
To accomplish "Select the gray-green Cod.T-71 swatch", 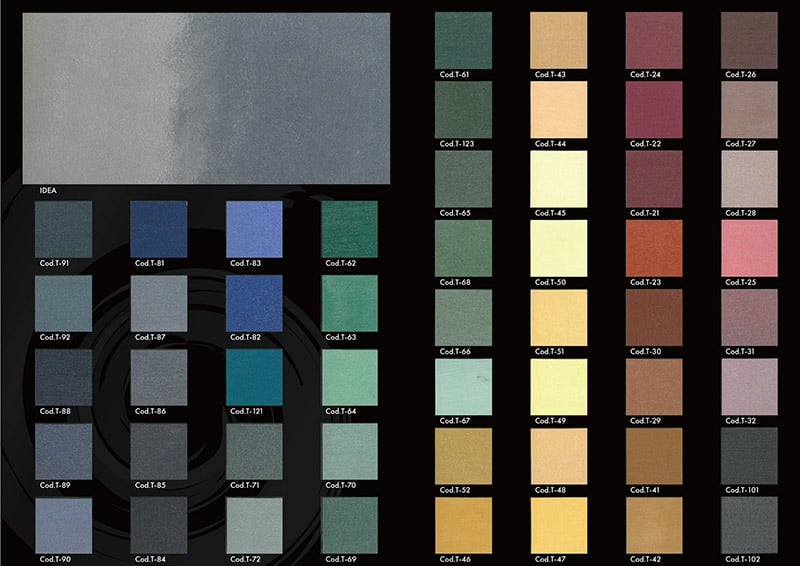I will click(x=254, y=452).
